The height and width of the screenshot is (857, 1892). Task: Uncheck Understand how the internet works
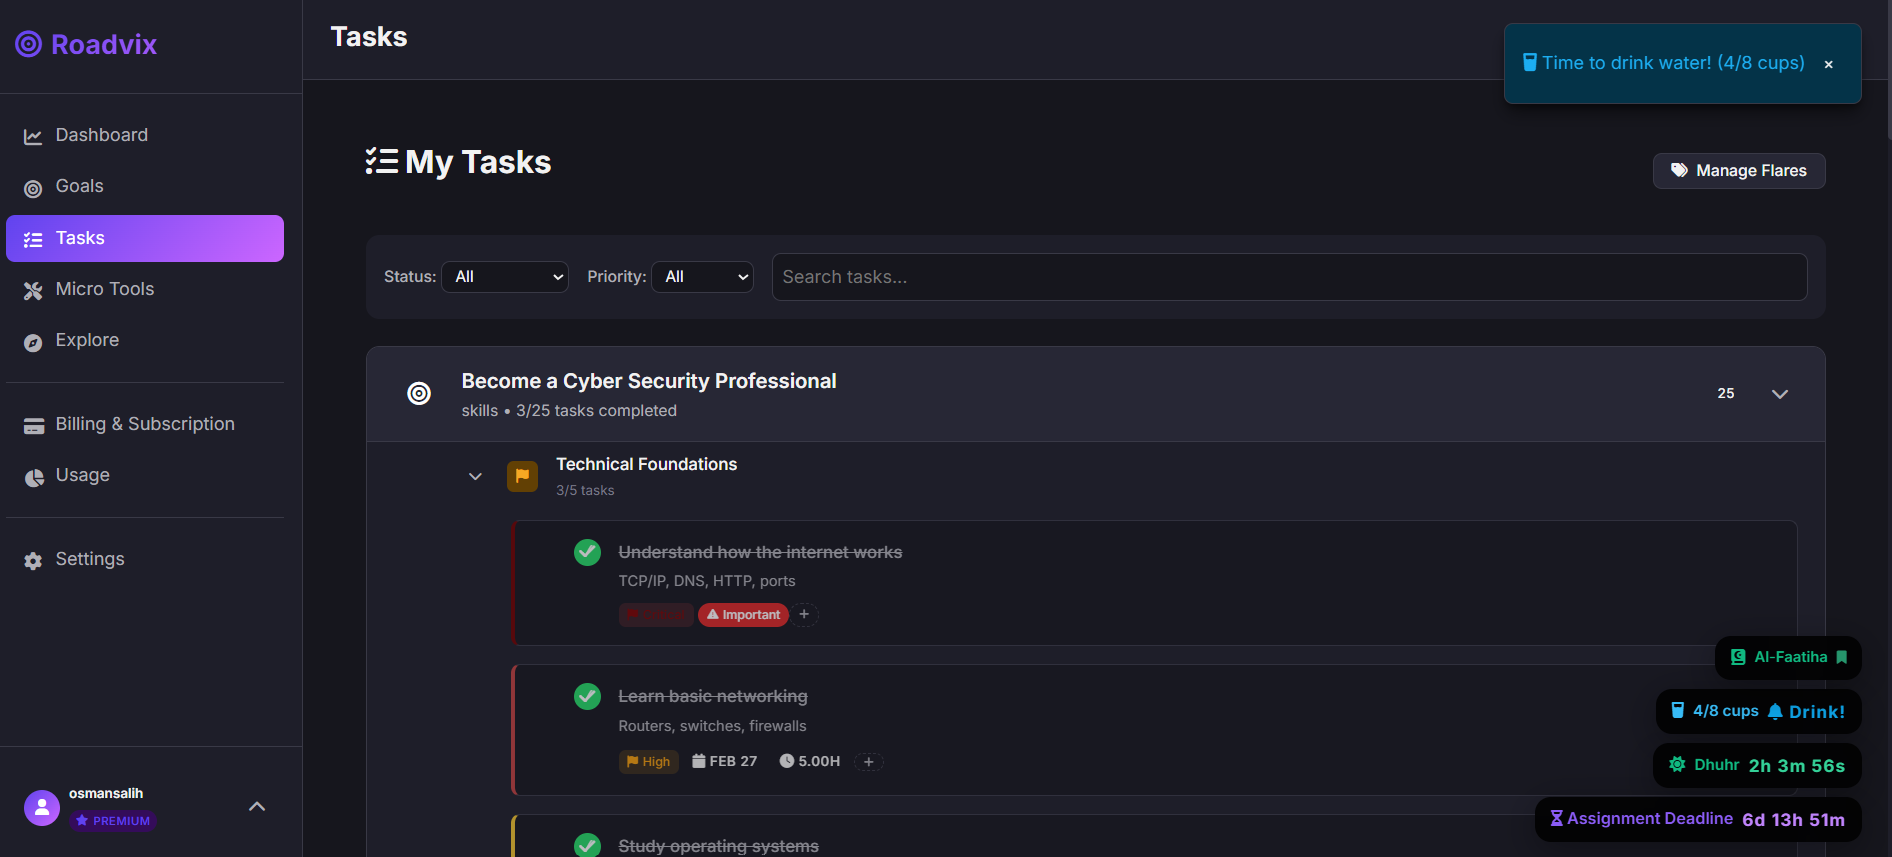coord(587,552)
